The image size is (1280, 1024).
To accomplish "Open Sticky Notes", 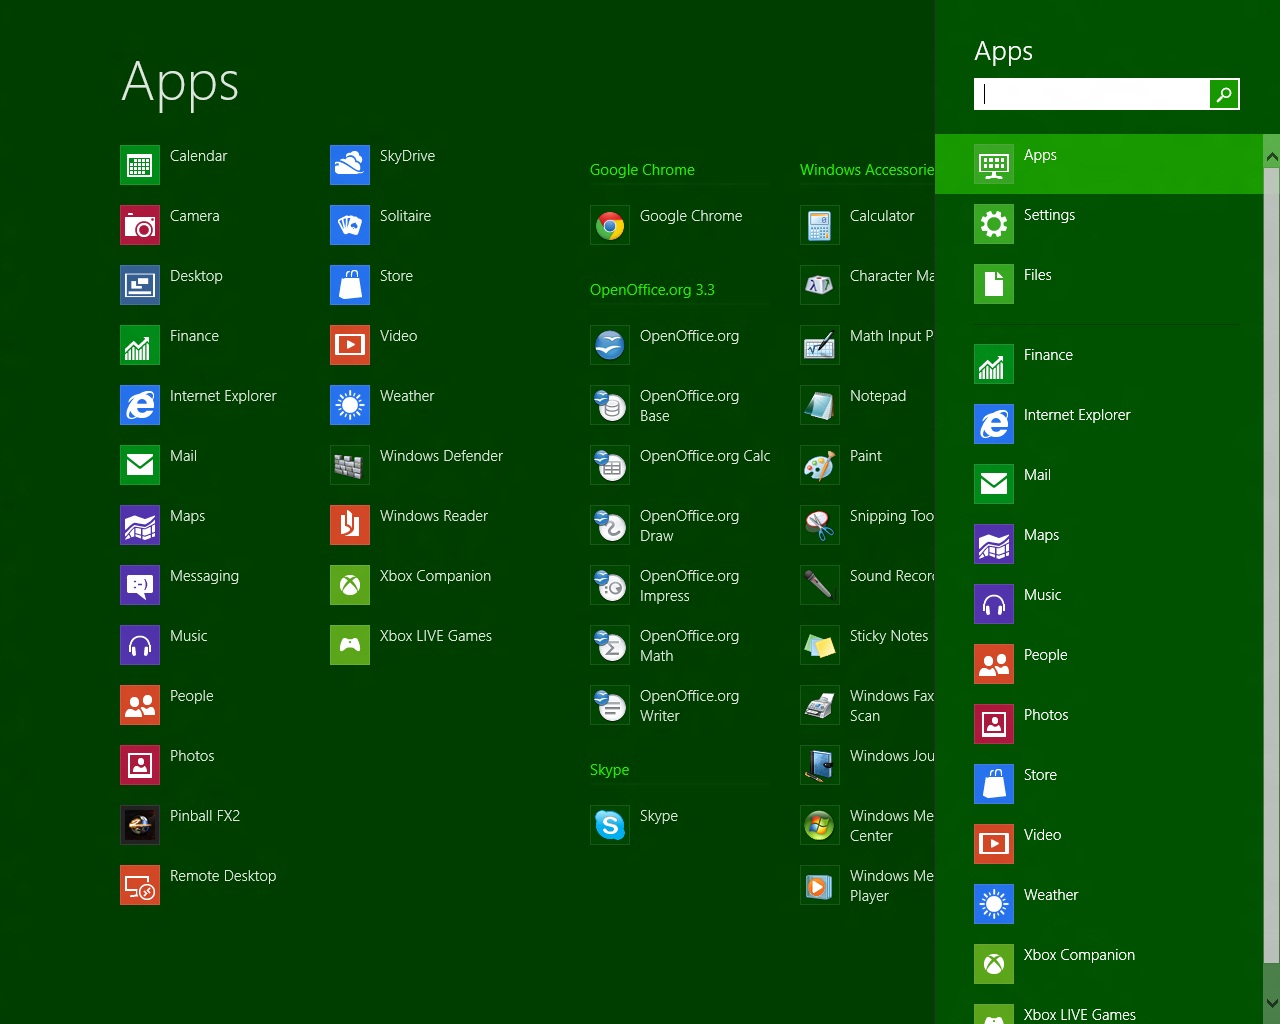I will [820, 645].
